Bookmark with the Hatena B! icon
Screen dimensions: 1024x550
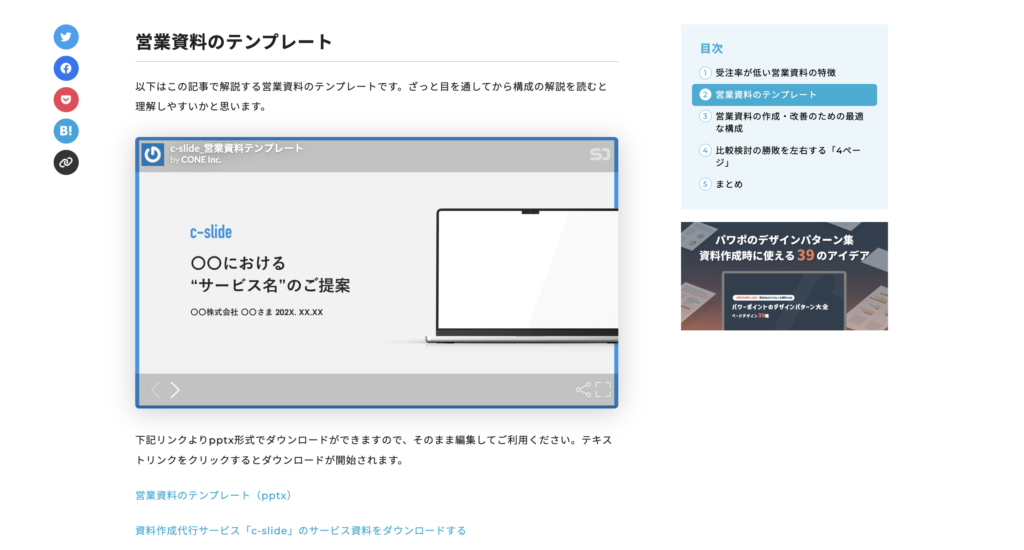click(66, 131)
